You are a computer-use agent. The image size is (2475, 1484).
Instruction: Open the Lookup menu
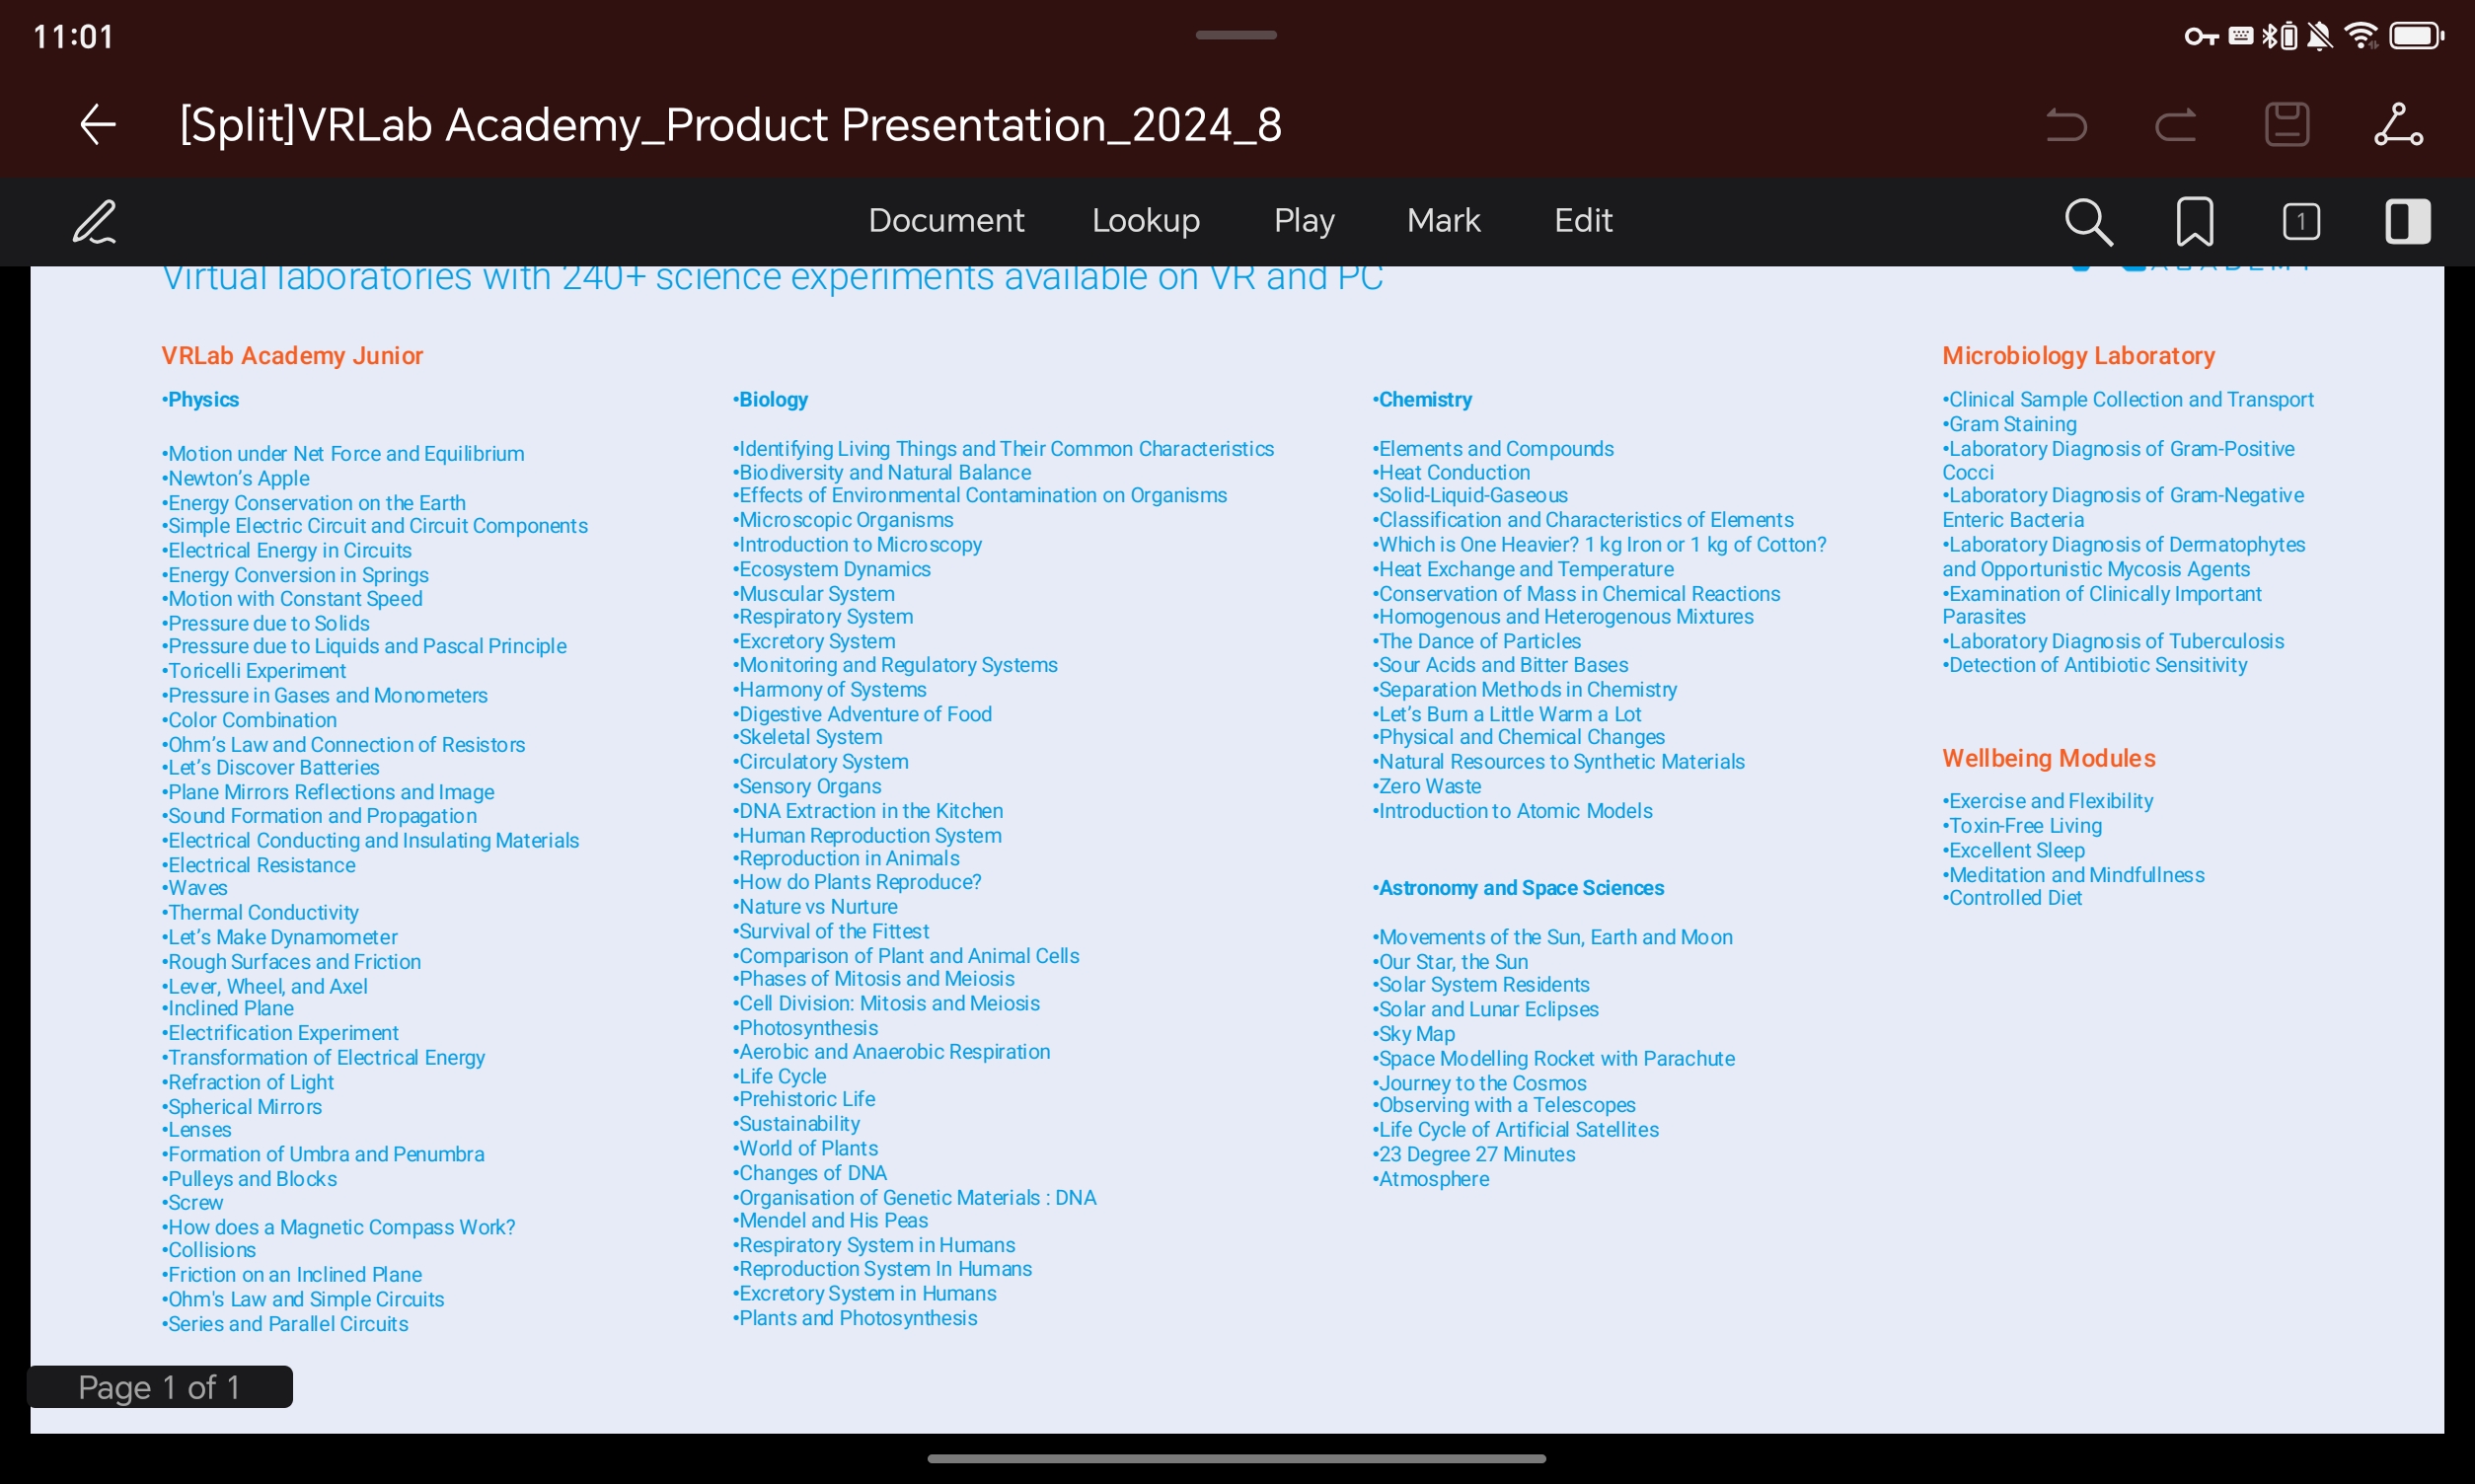pos(1145,220)
